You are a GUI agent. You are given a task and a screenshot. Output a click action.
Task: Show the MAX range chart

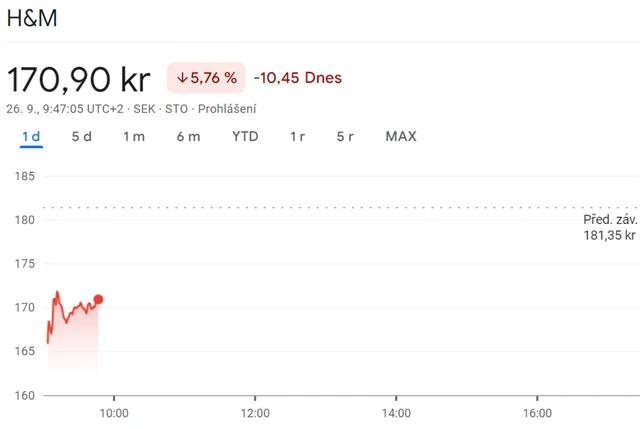[x=401, y=136]
